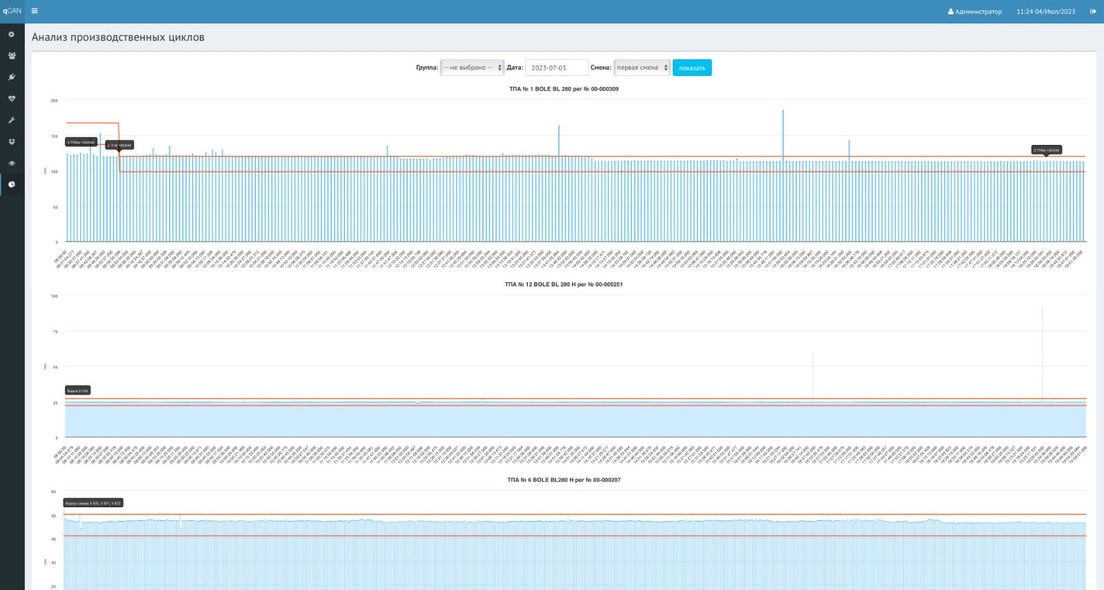Open the heartbeat monitoring sidebar icon

click(11, 99)
